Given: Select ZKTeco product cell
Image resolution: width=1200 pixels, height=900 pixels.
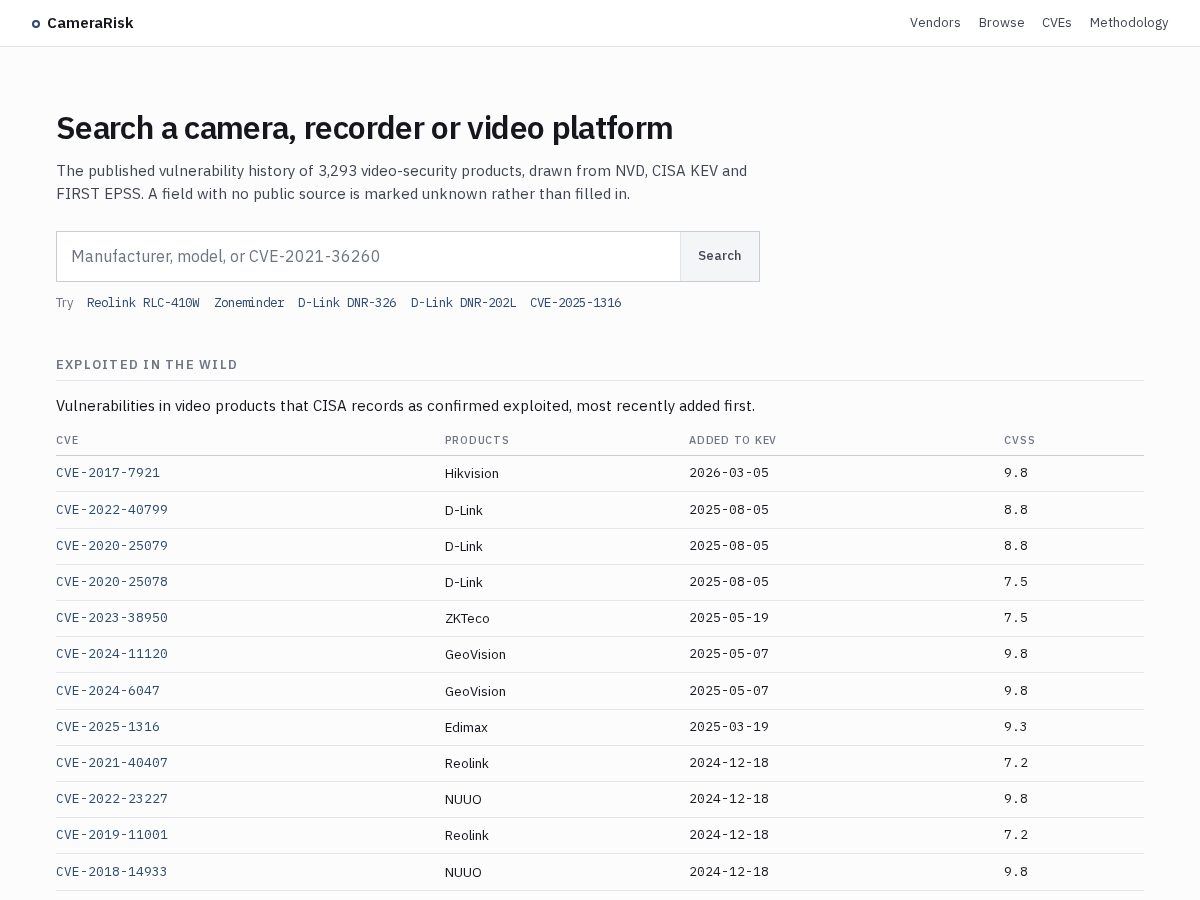Looking at the screenshot, I should click(467, 619).
